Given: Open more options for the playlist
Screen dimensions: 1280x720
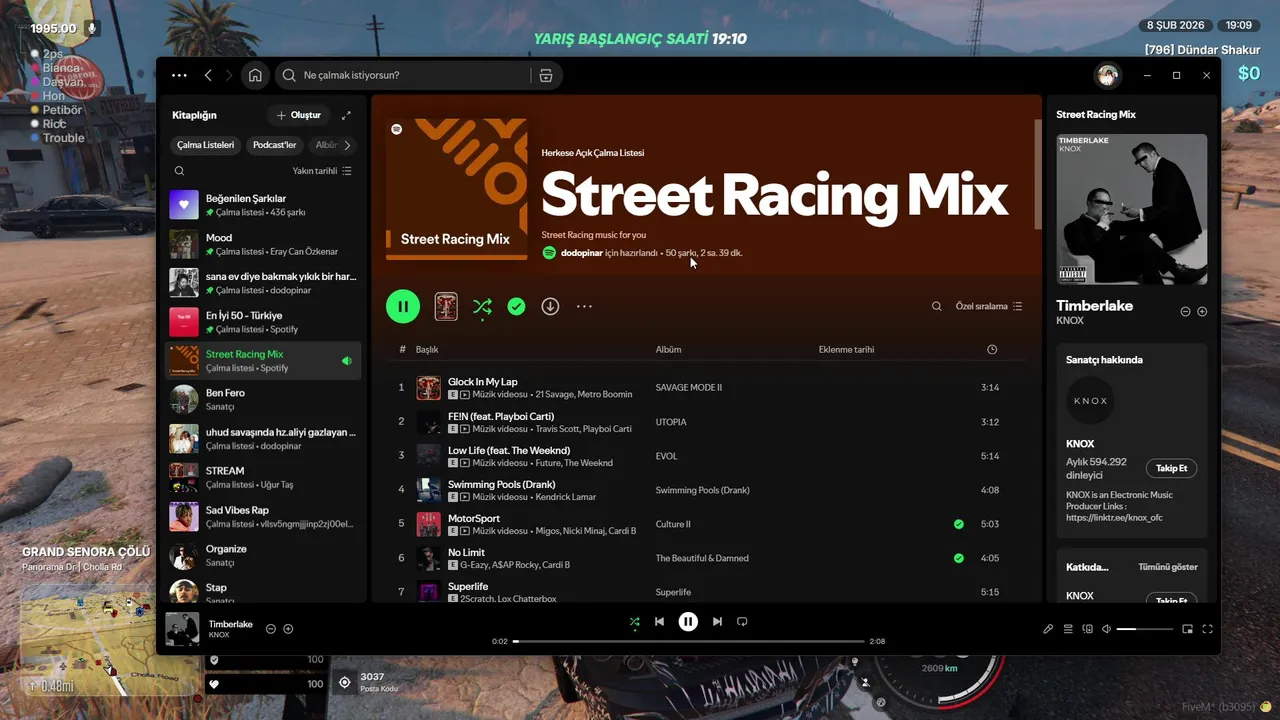Looking at the screenshot, I should (584, 306).
